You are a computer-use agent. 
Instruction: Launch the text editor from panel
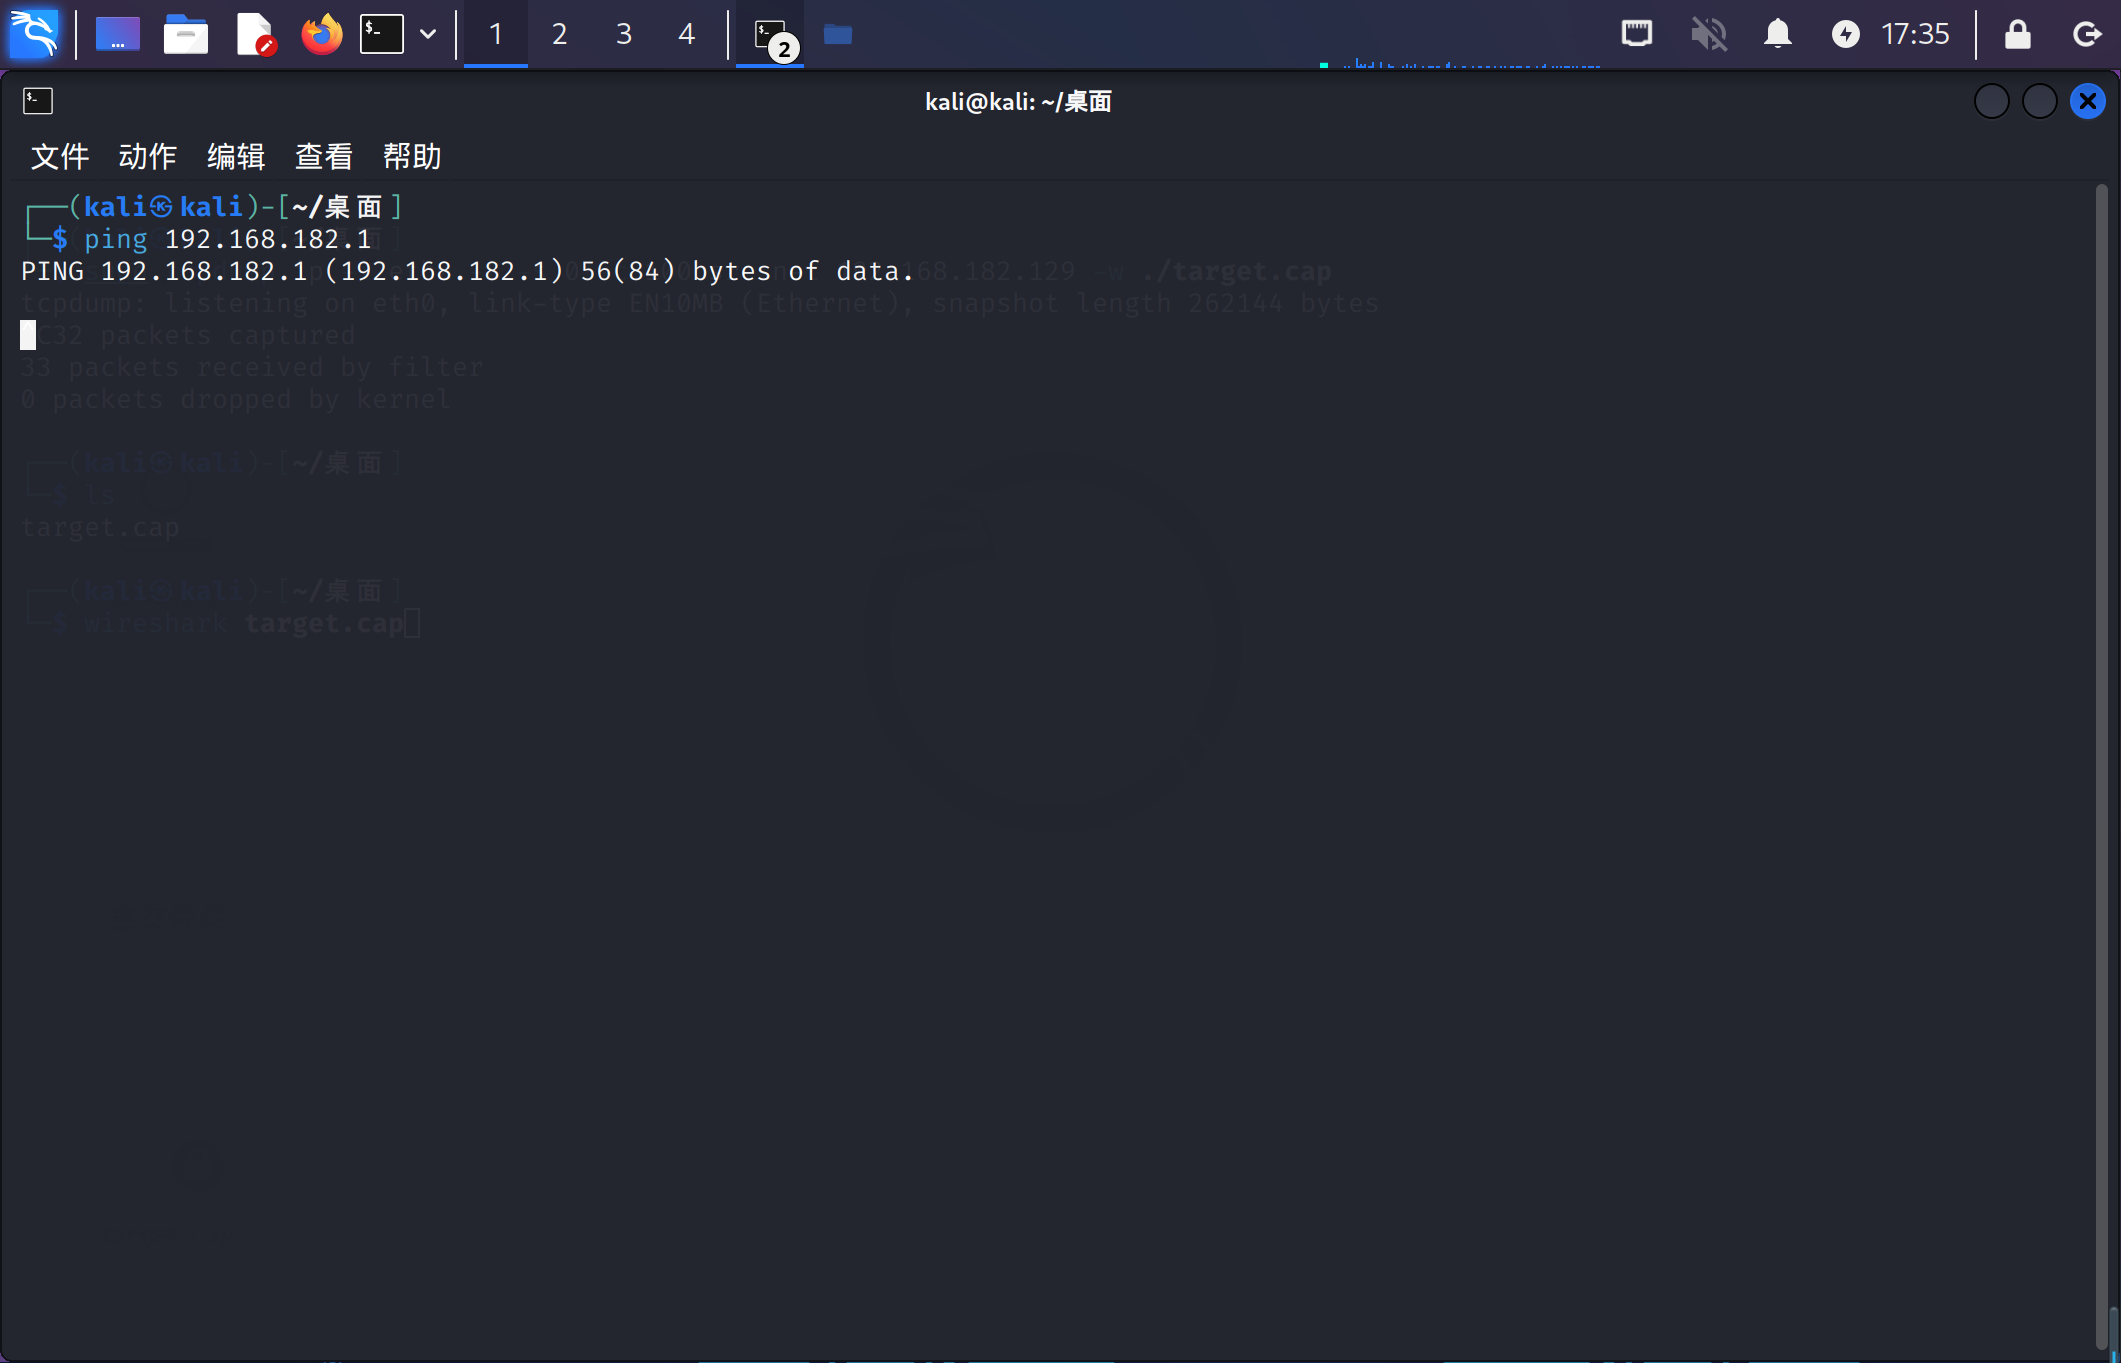point(254,34)
